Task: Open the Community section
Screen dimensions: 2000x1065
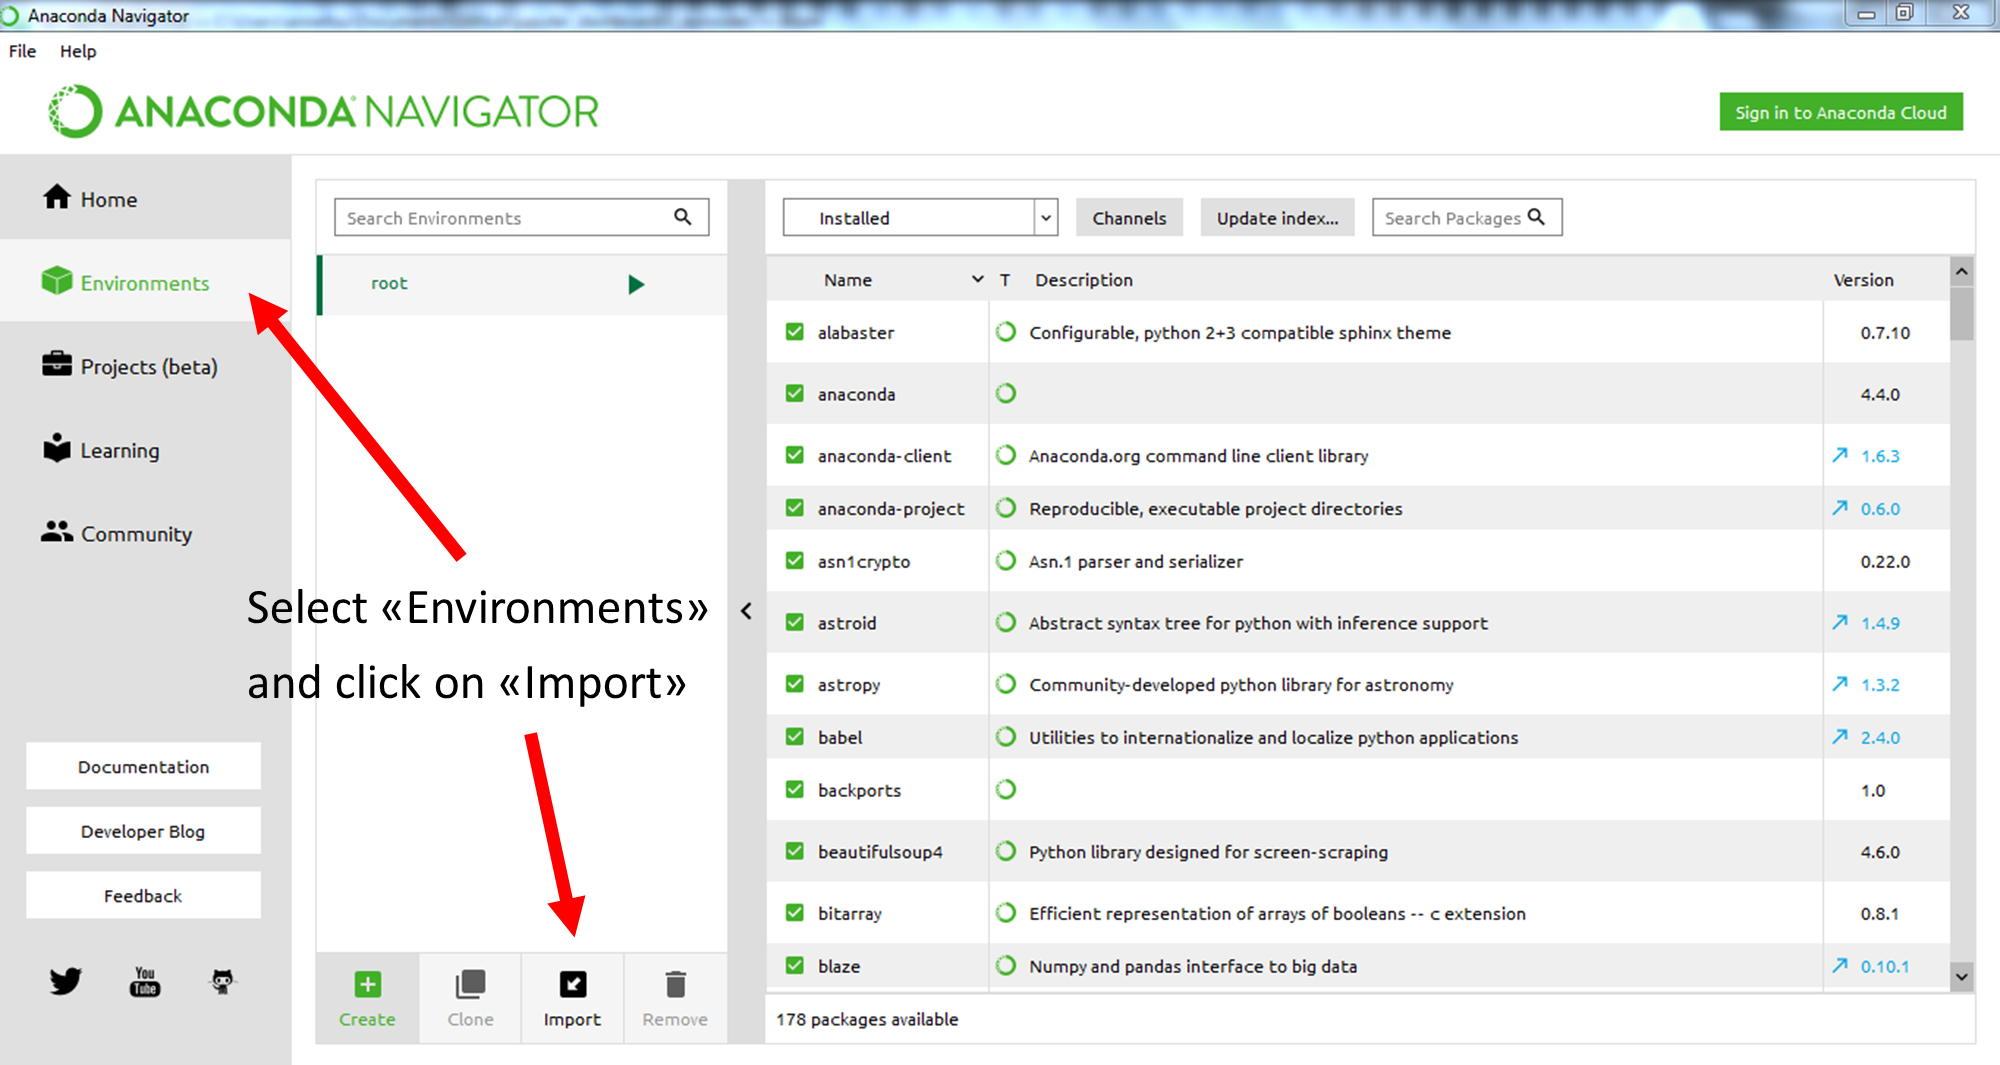Action: [117, 533]
